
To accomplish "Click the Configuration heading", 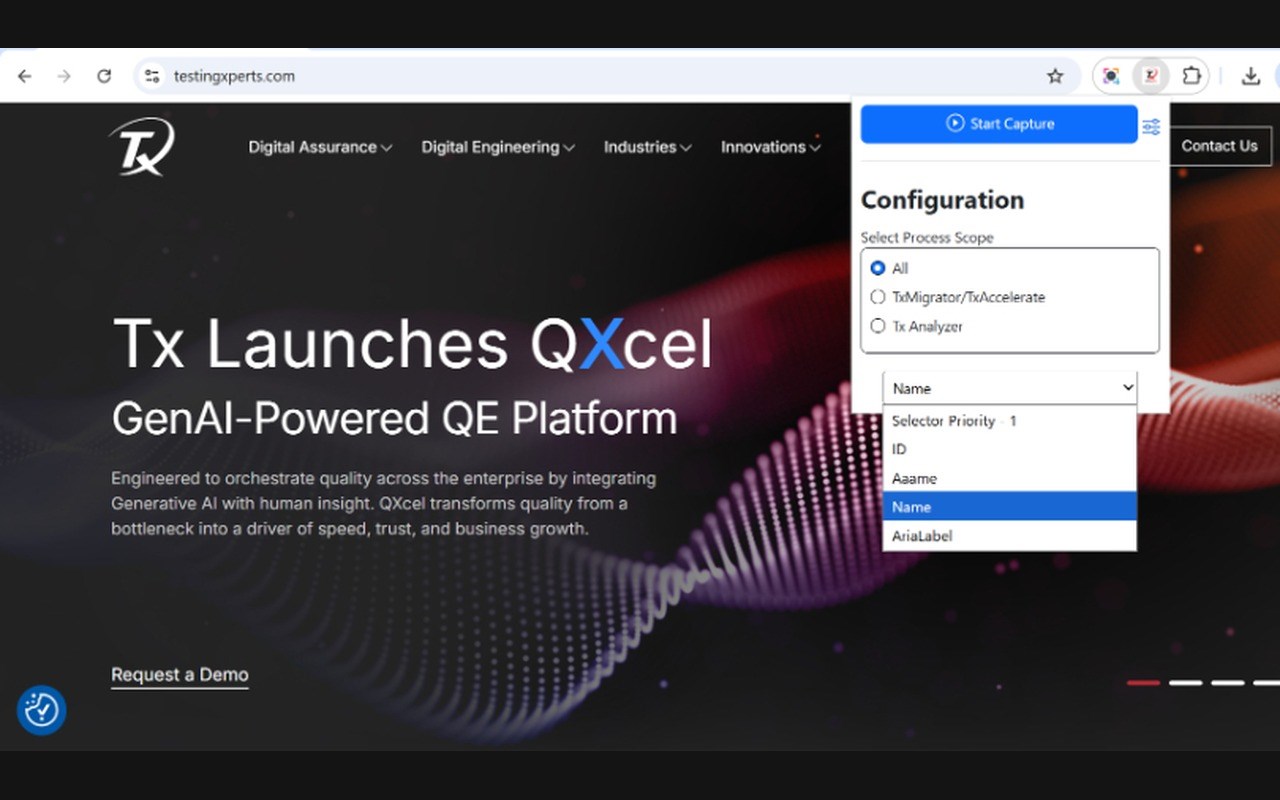I will (x=942, y=200).
